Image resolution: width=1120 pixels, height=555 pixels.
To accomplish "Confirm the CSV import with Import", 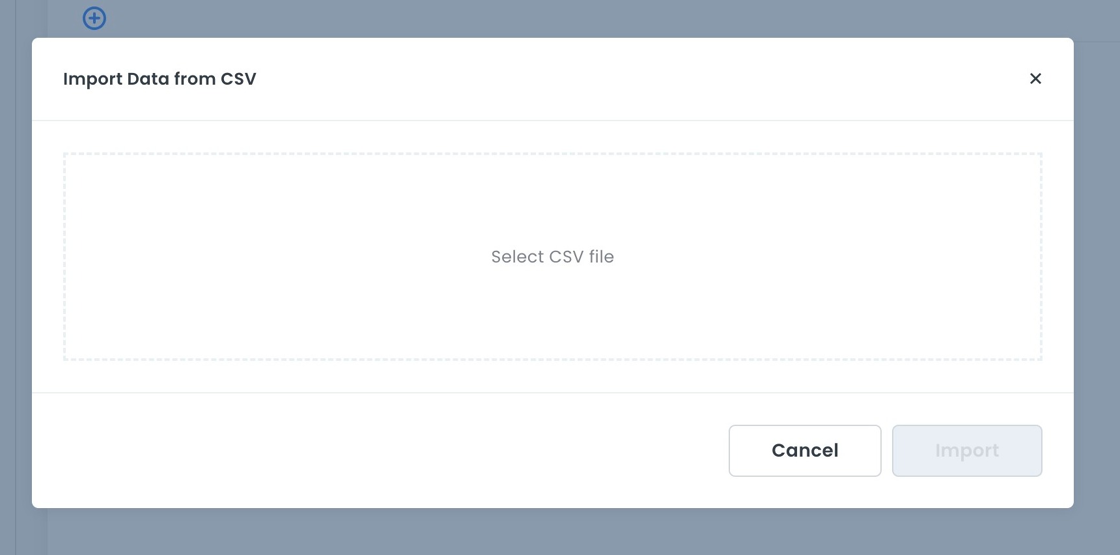I will pos(966,451).
